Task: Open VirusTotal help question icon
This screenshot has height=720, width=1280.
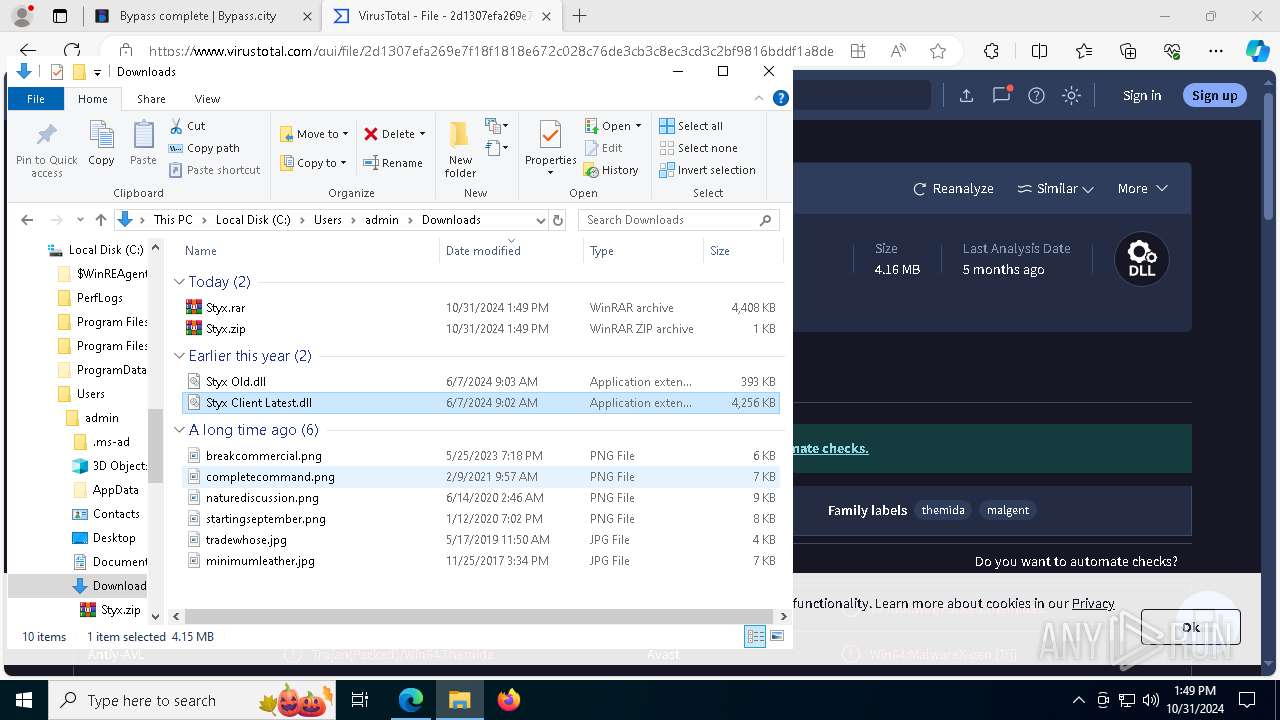Action: click(1036, 95)
